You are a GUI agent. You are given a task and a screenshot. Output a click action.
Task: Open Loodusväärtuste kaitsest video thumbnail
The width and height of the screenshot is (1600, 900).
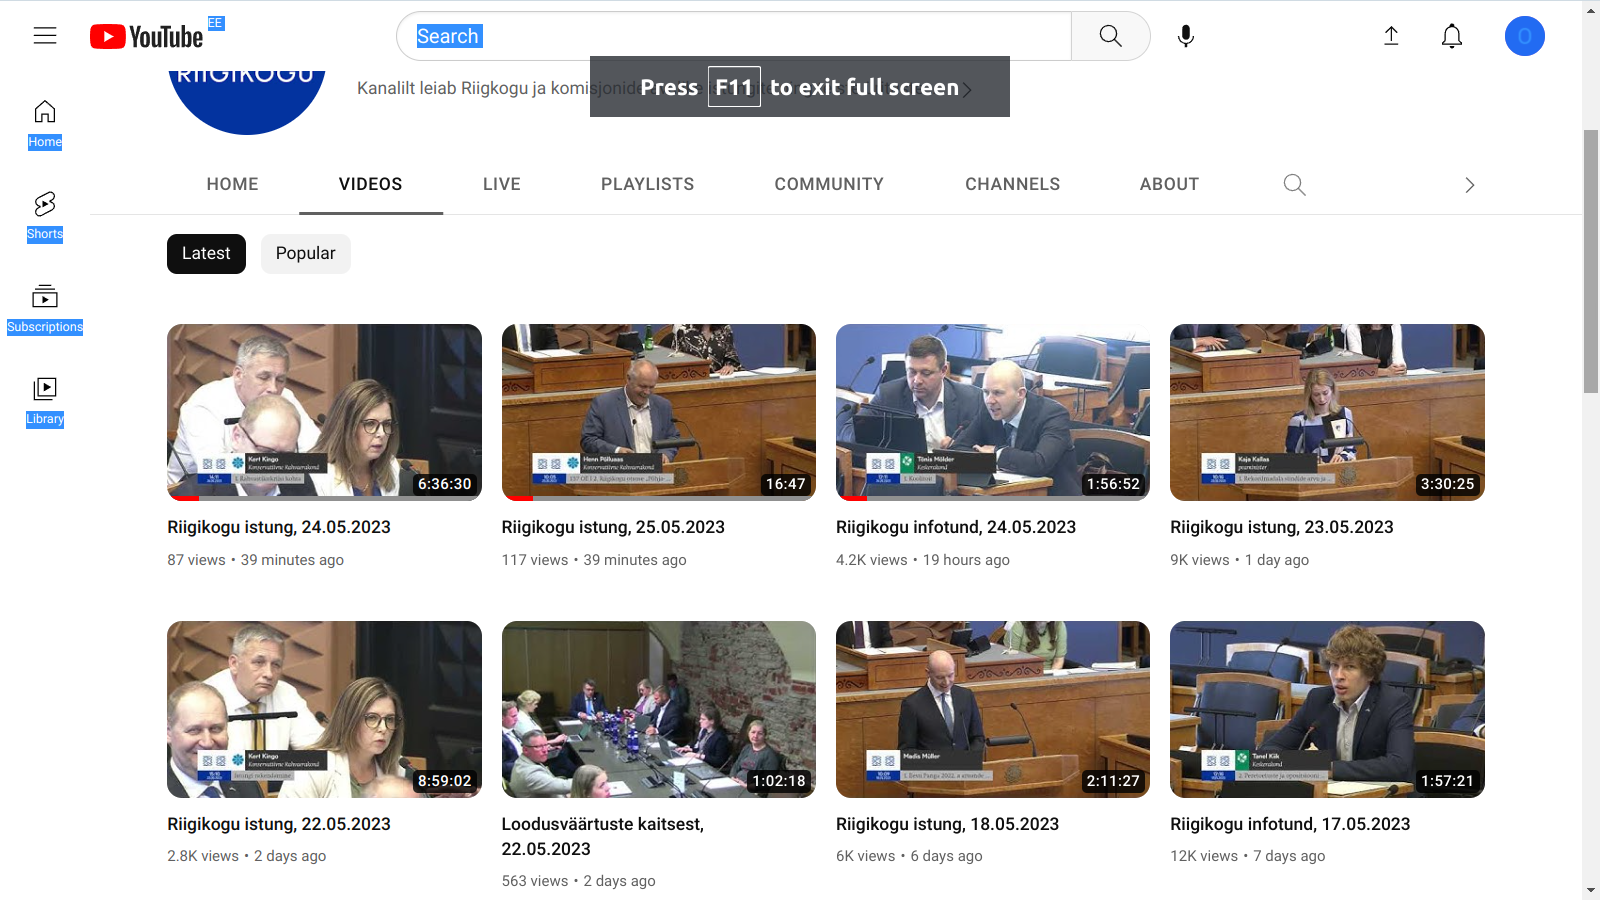pyautogui.click(x=658, y=709)
